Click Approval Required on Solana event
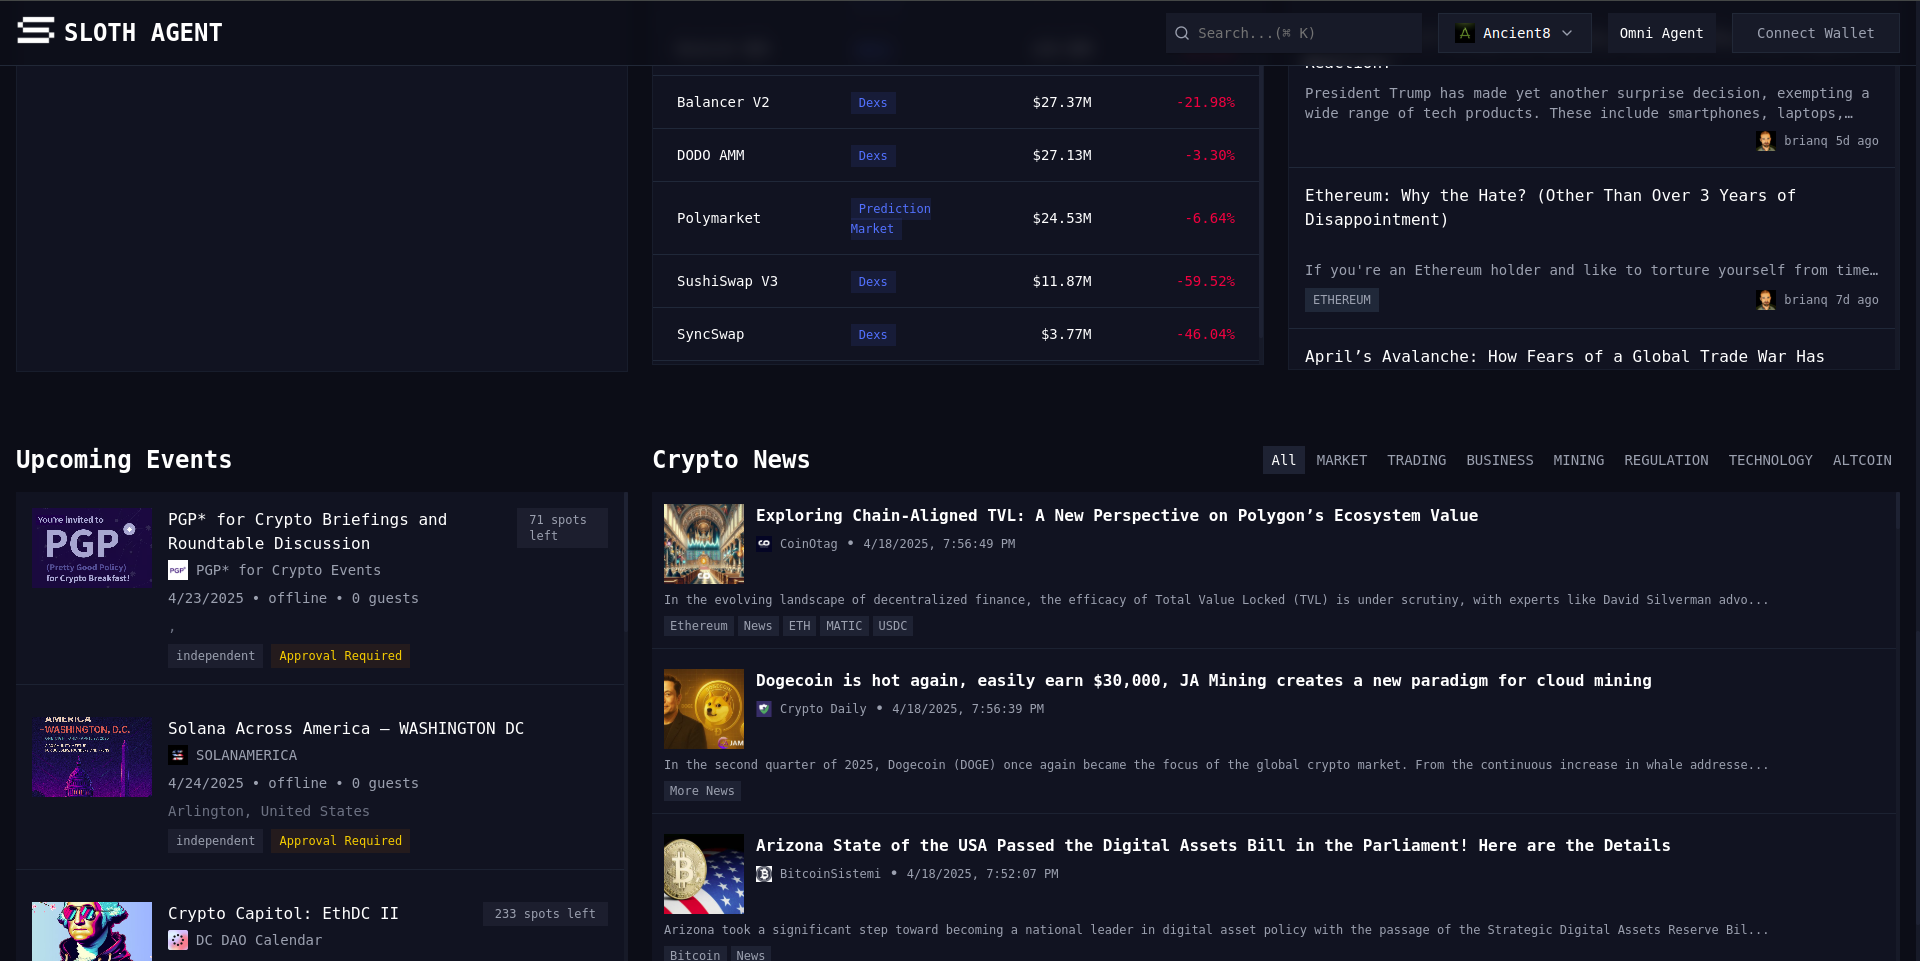 341,841
